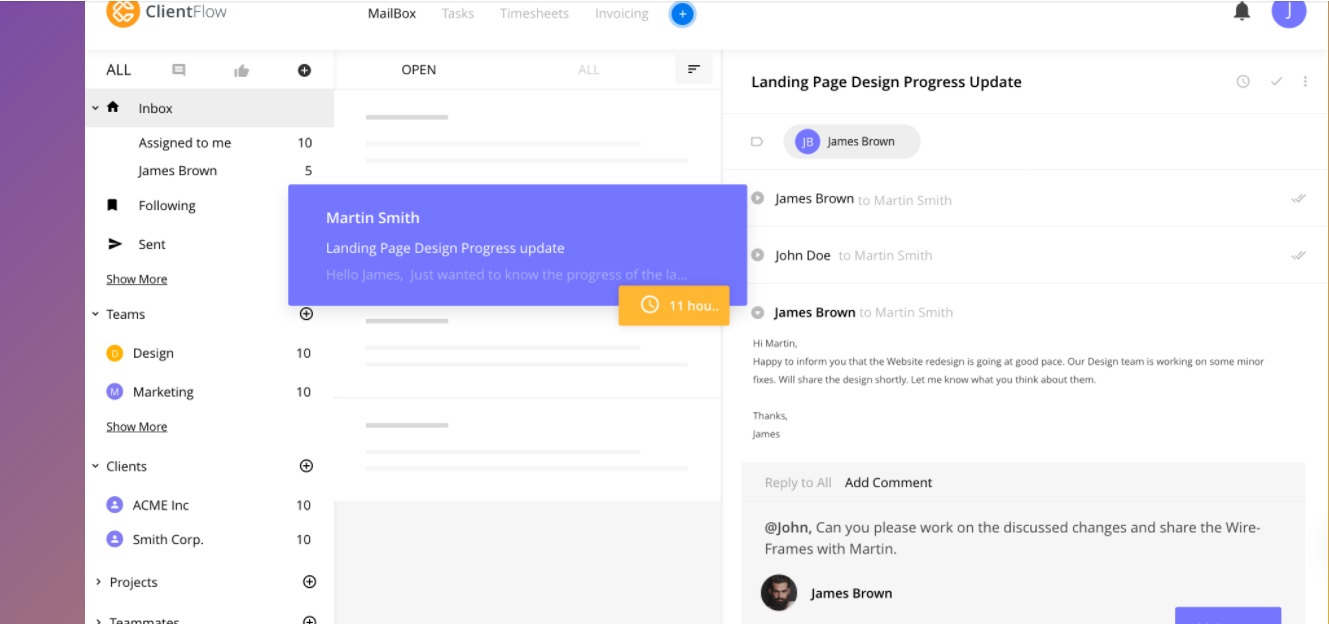This screenshot has width=1329, height=624.
Task: Open the Invoicing tab
Action: tap(622, 14)
